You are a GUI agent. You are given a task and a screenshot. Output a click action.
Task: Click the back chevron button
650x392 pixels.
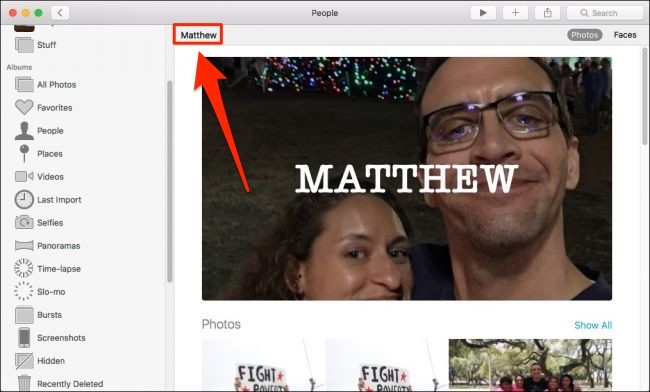pos(60,12)
